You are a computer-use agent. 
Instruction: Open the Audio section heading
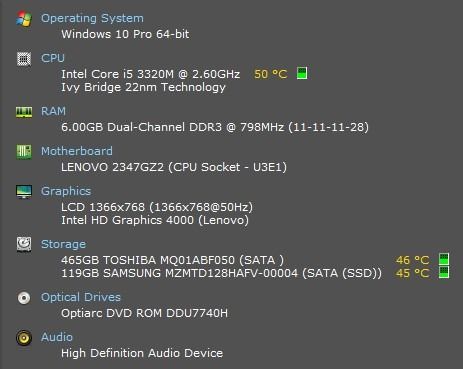coord(57,337)
